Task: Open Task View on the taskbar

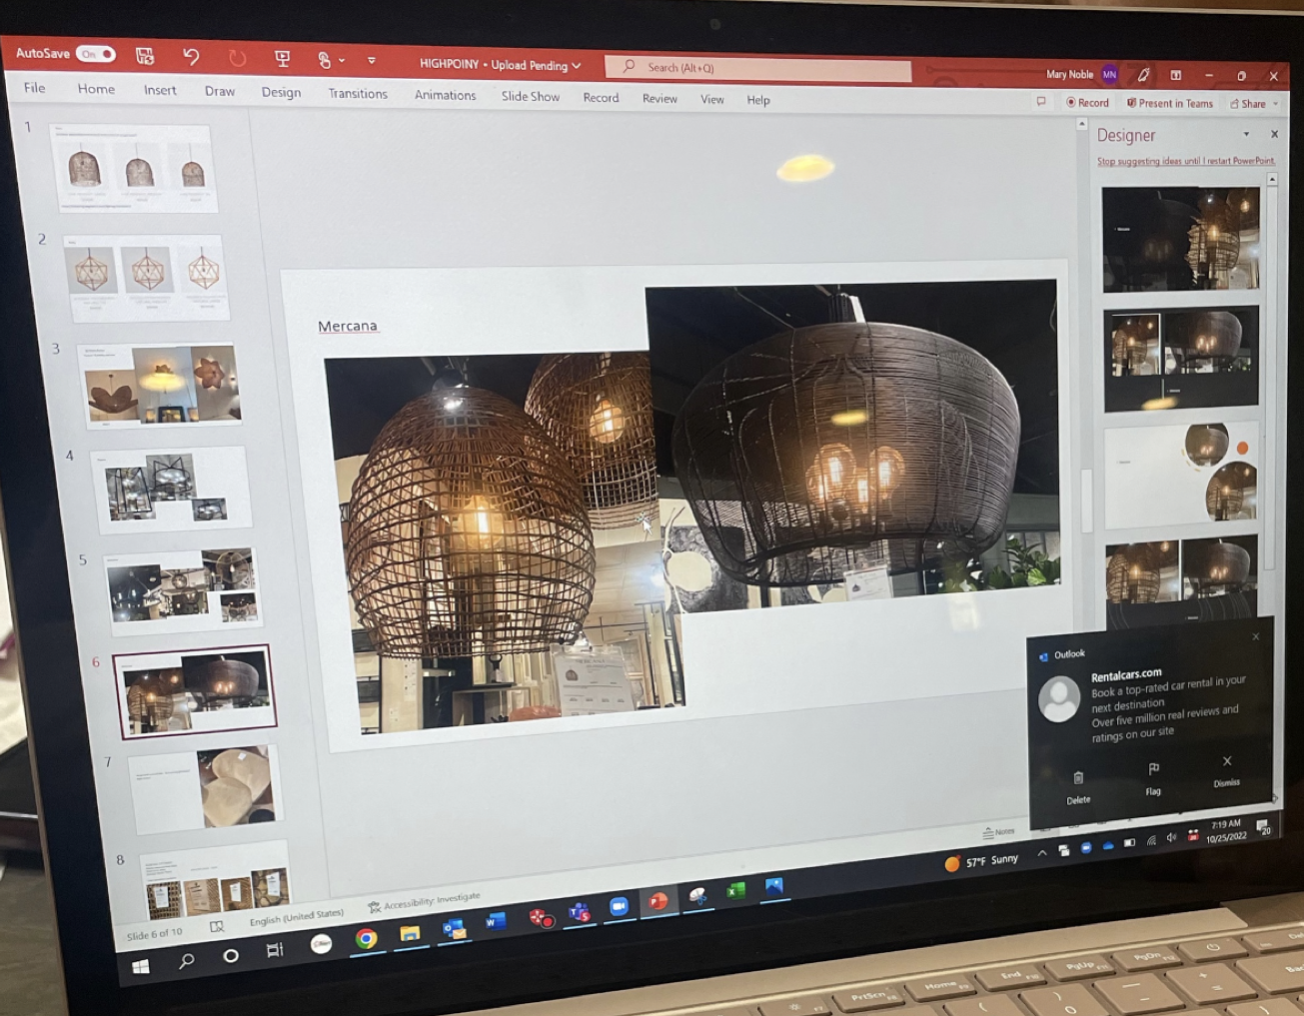Action: [x=274, y=950]
